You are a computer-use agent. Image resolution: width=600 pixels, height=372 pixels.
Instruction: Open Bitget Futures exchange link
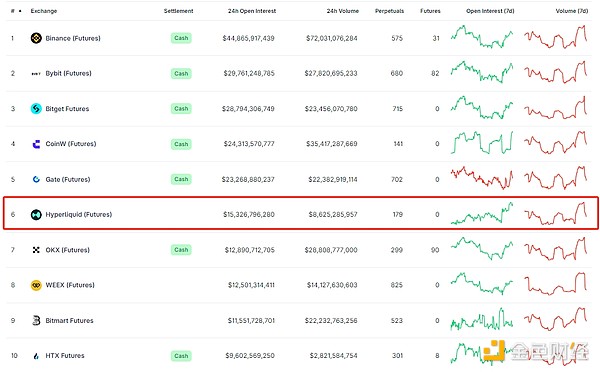pyautogui.click(x=67, y=109)
